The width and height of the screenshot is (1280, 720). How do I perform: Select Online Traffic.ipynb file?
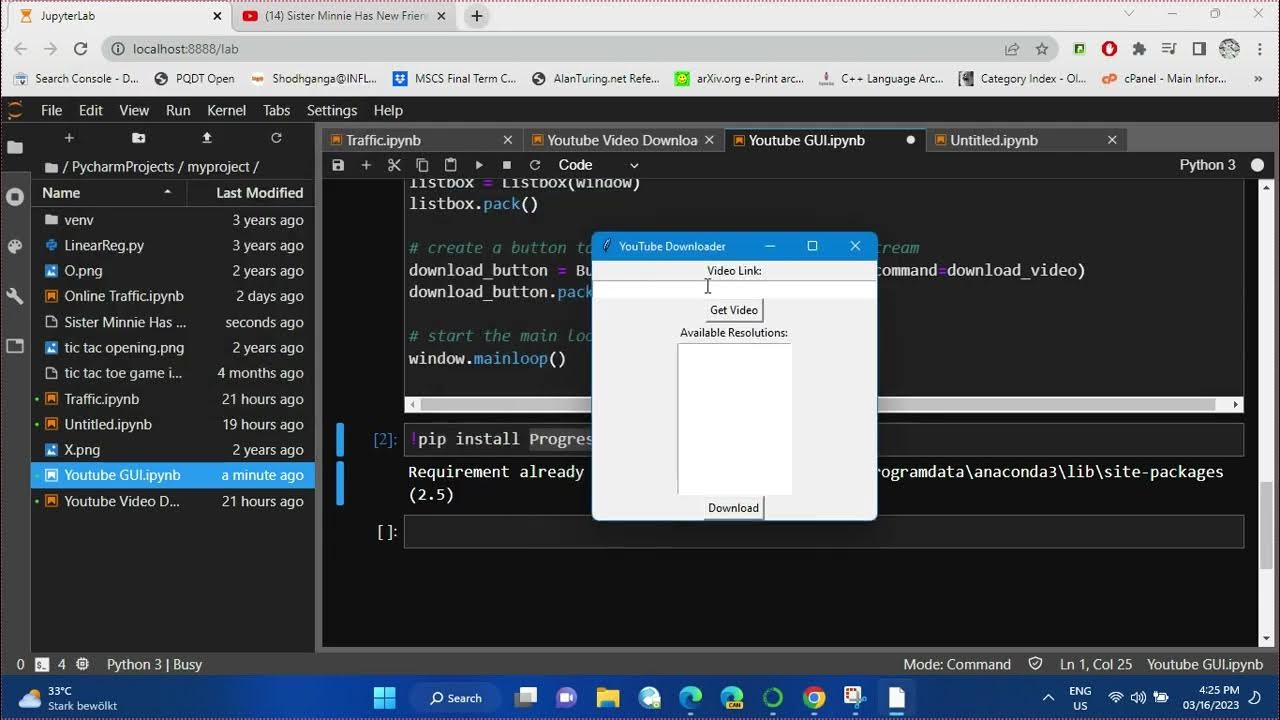[x=173, y=296]
